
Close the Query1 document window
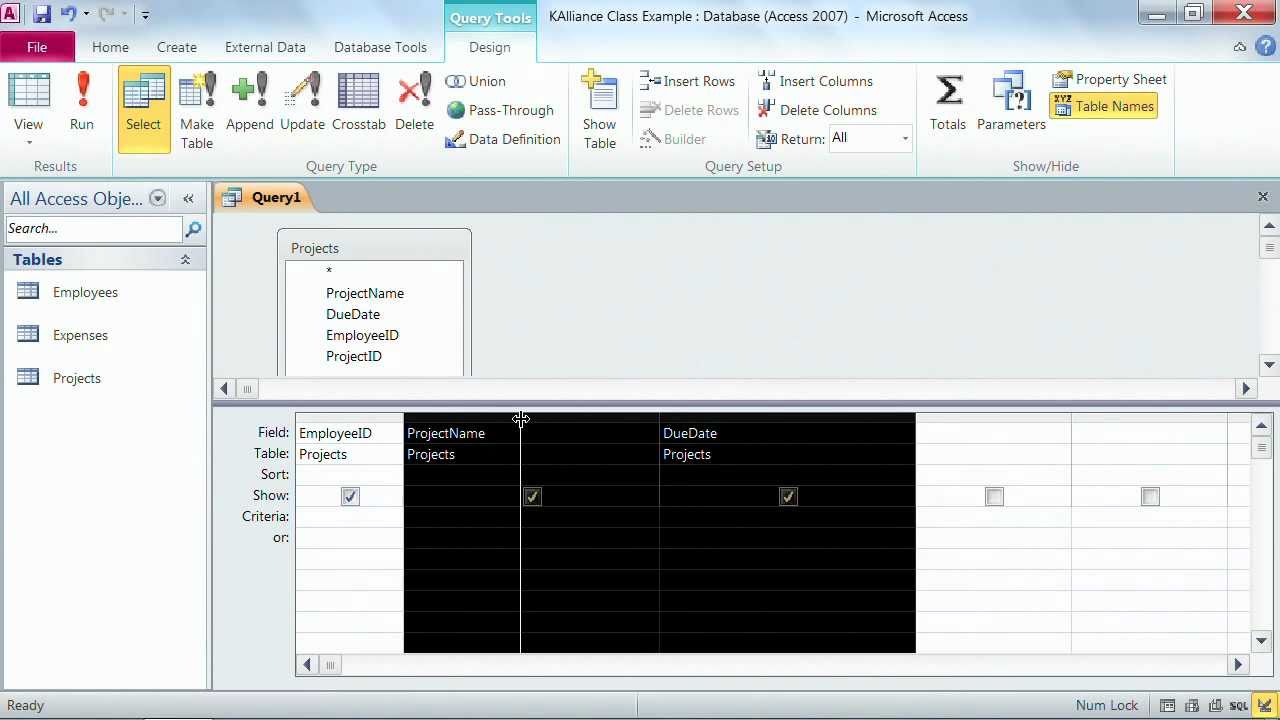click(x=1263, y=197)
